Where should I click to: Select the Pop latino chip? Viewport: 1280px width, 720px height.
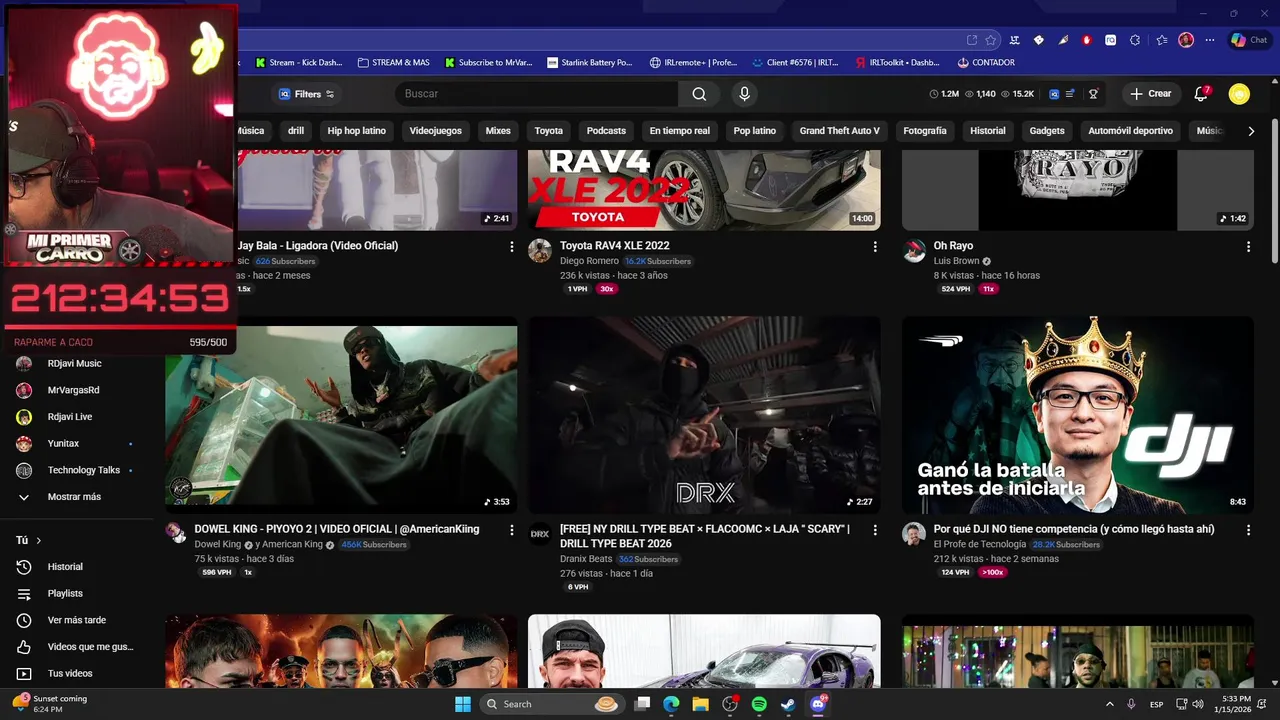(x=755, y=131)
